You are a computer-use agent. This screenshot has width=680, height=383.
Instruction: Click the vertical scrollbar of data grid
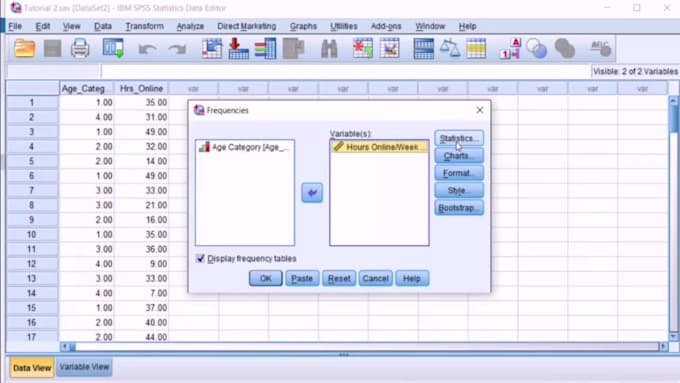click(673, 218)
